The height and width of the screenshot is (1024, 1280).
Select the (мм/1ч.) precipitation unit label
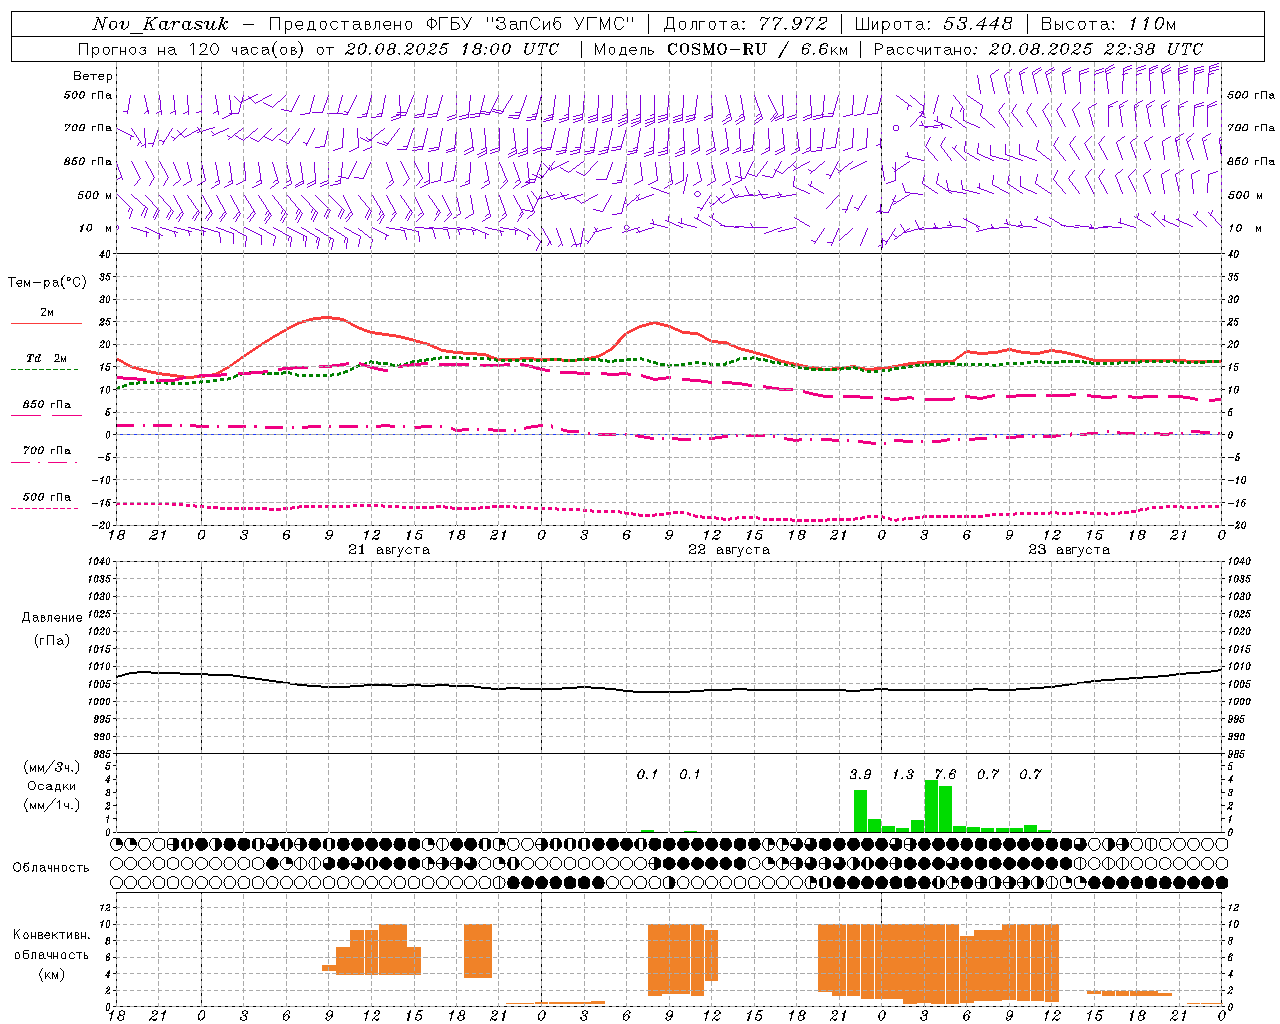coord(52,805)
